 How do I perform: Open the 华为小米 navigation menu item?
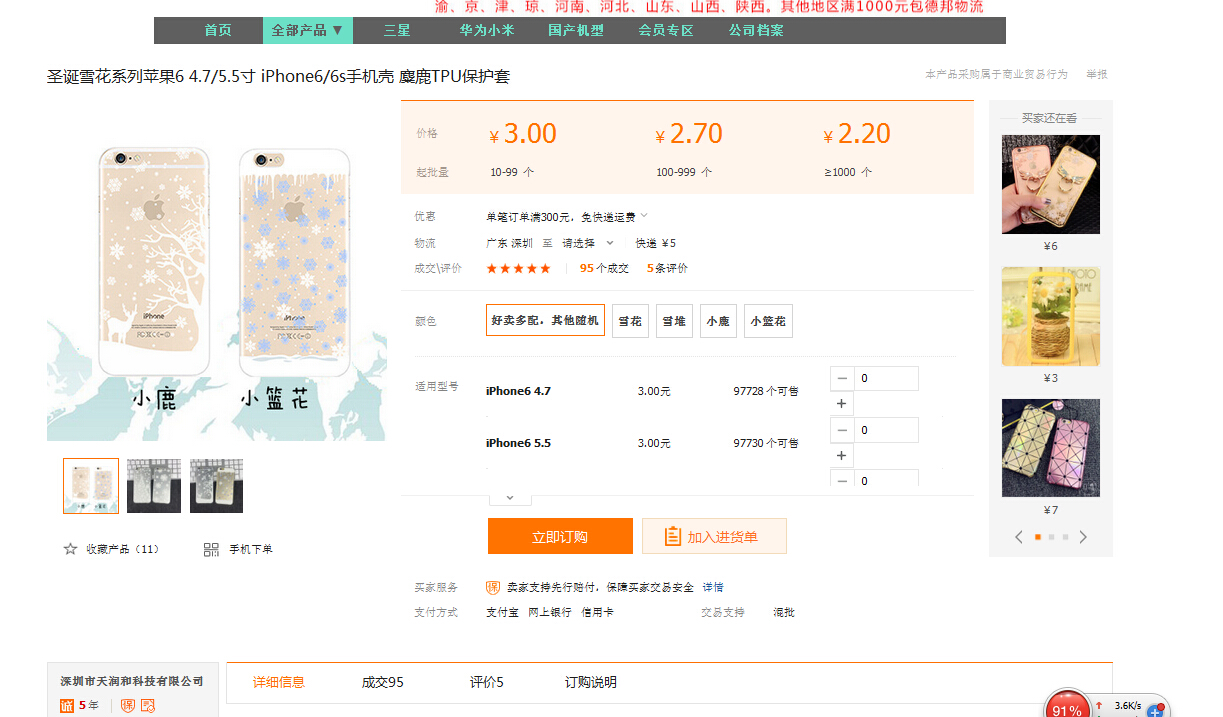(x=487, y=30)
